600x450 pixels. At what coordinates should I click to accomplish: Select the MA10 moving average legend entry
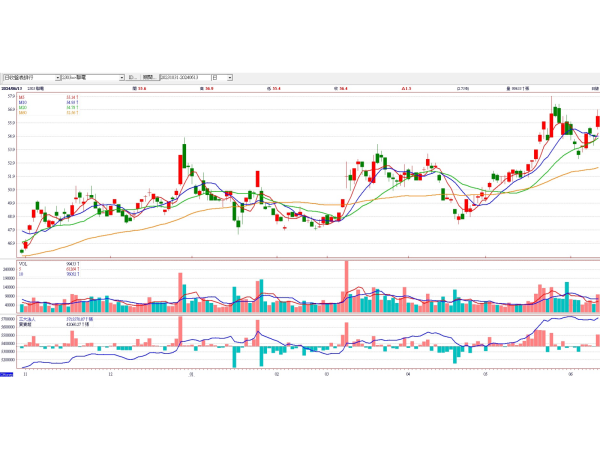coord(22,102)
